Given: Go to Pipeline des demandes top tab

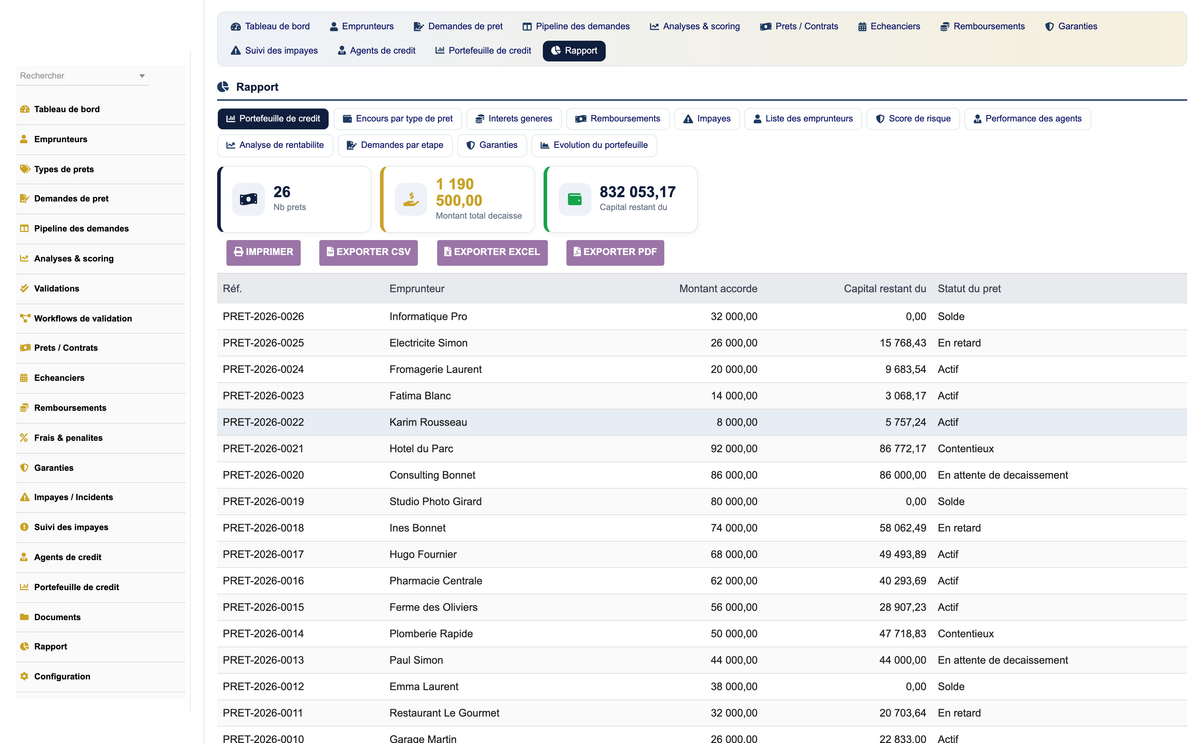Looking at the screenshot, I should click(576, 26).
